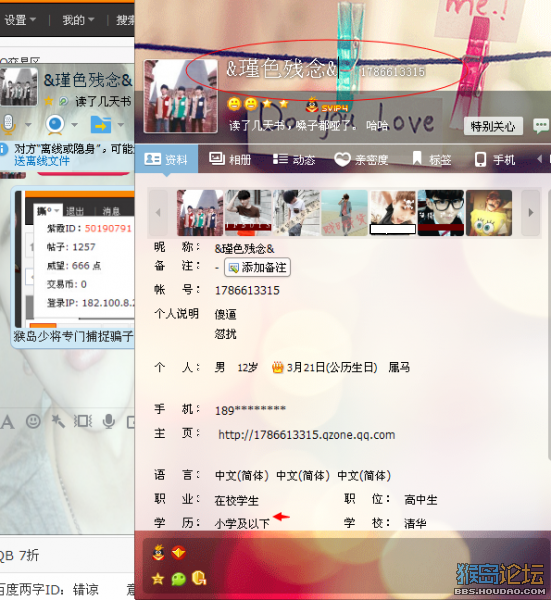Click the nickname &瑾色残念& in chat header
Image resolution: width=551 pixels, height=600 pixels.
click(x=88, y=80)
